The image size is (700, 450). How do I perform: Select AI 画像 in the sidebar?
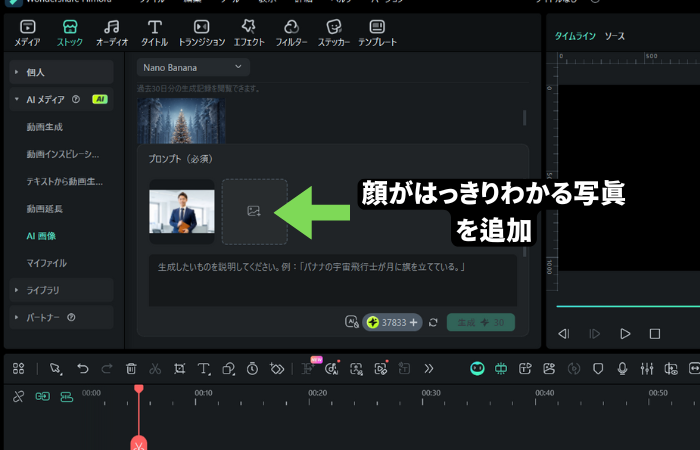coord(41,236)
